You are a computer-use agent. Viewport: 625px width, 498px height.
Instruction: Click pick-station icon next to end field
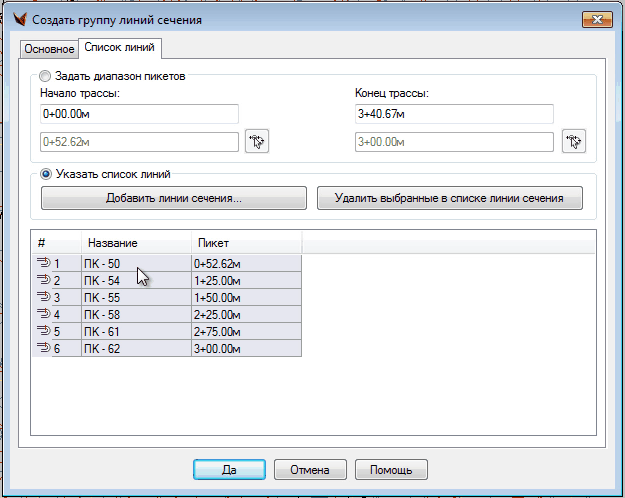pyautogui.click(x=573, y=142)
